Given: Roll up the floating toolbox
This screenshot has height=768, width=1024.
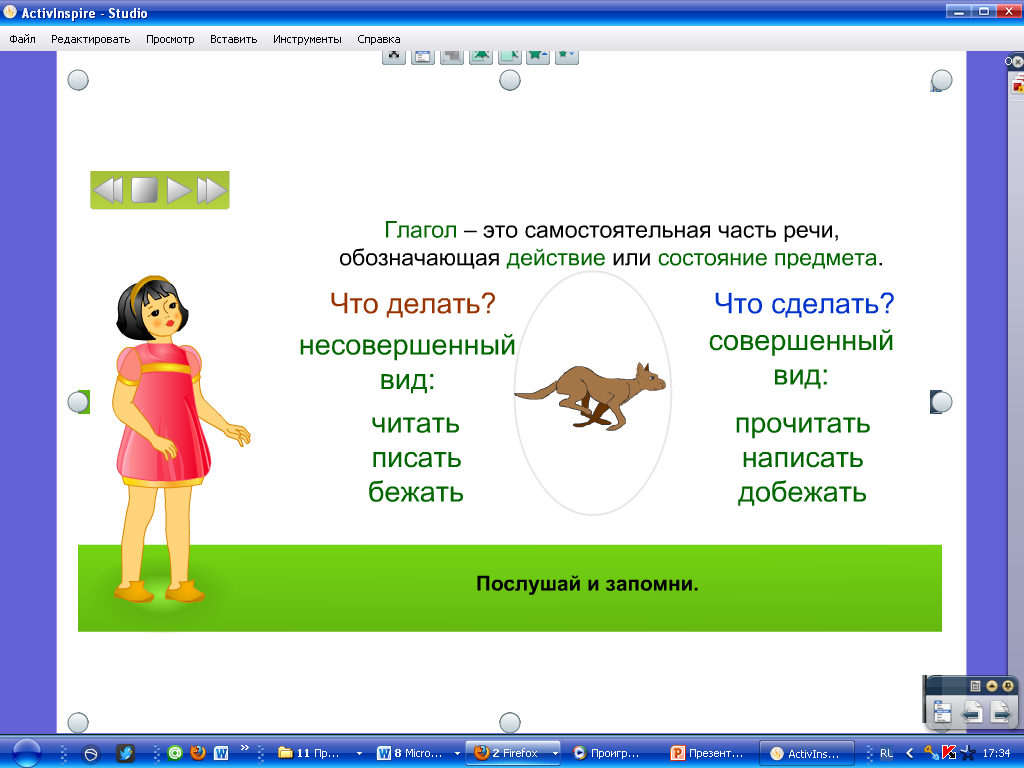Looking at the screenshot, I should tap(991, 686).
